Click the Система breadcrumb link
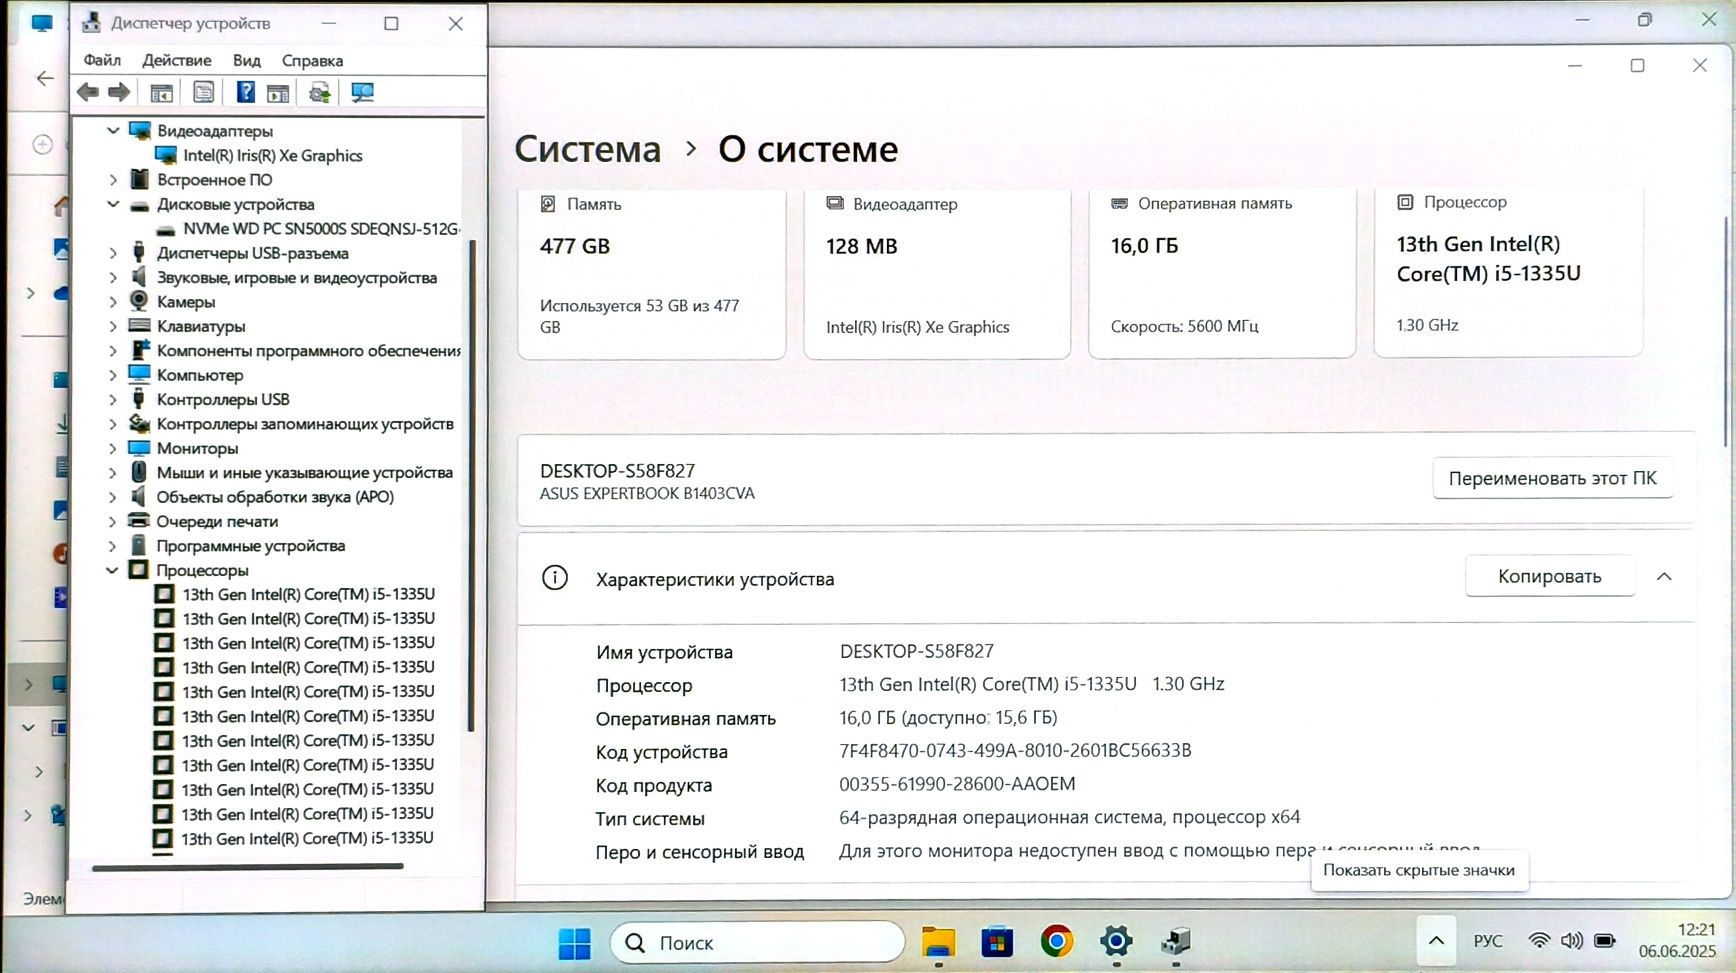 587,149
